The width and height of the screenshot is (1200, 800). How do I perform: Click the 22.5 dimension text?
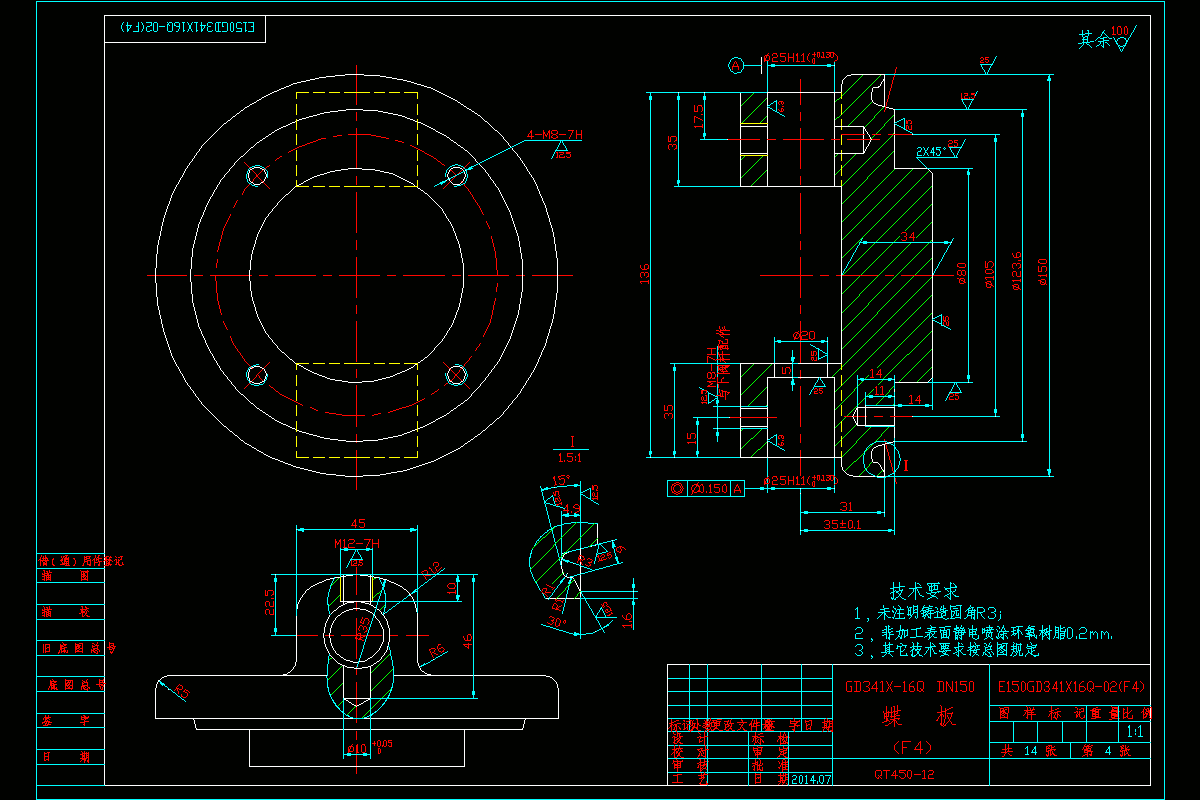point(271,603)
